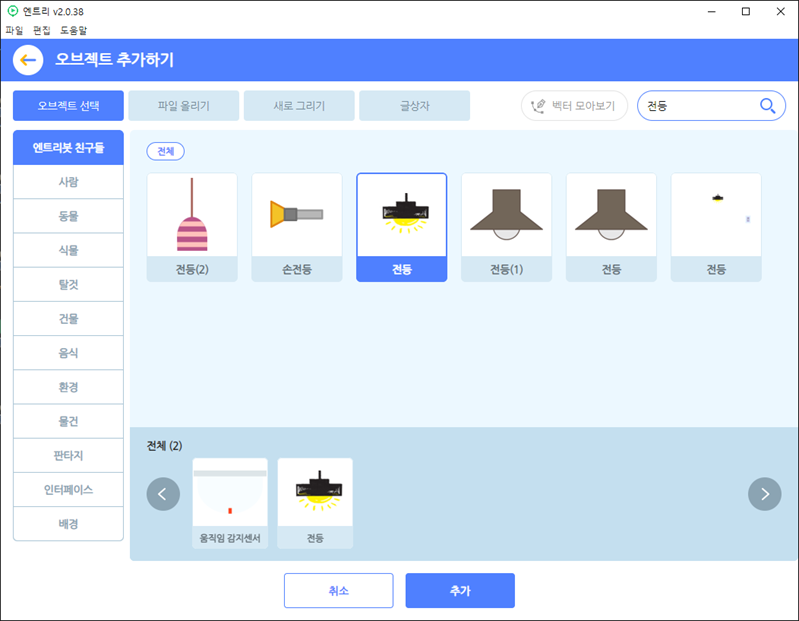Select the striped lamp 전등(2) object
The width and height of the screenshot is (799, 621).
(x=192, y=227)
